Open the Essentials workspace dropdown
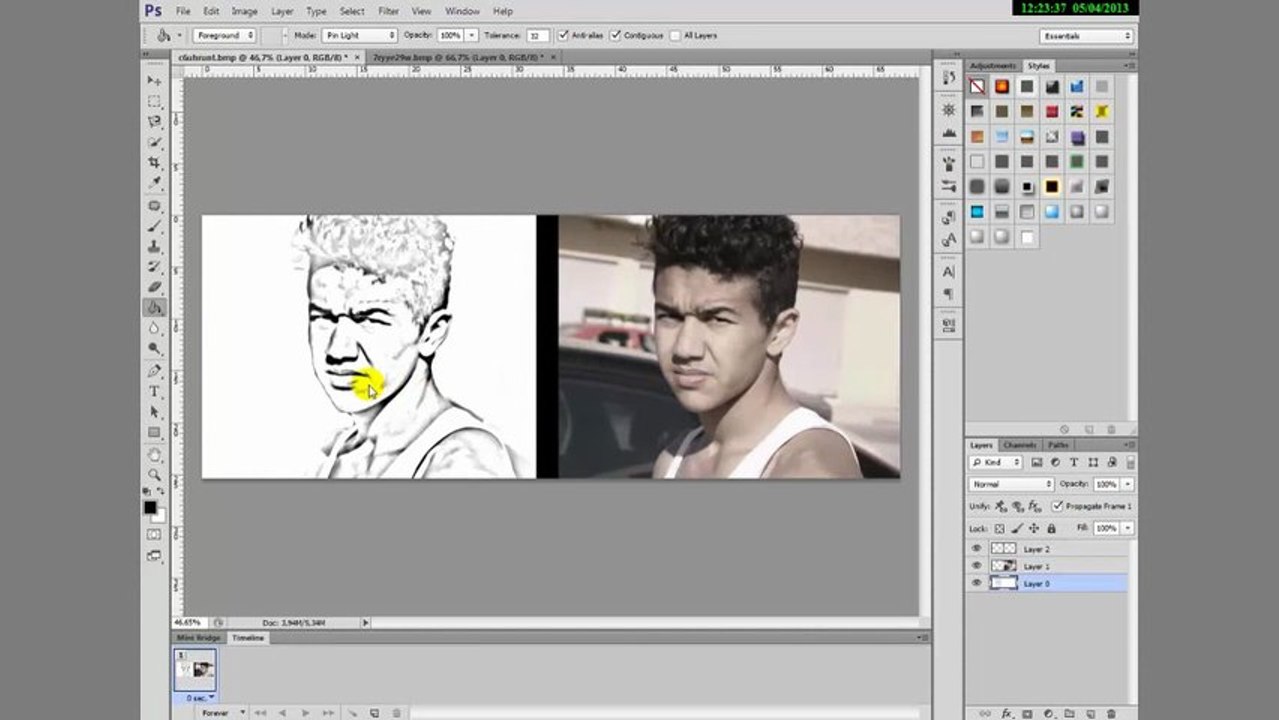 pyautogui.click(x=1086, y=36)
